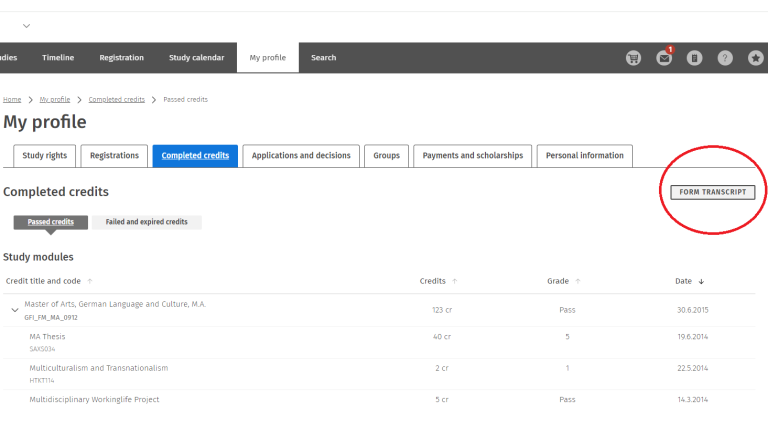Switch to Failed and expired credits
Viewport: 768px width, 432px height.
(146, 222)
